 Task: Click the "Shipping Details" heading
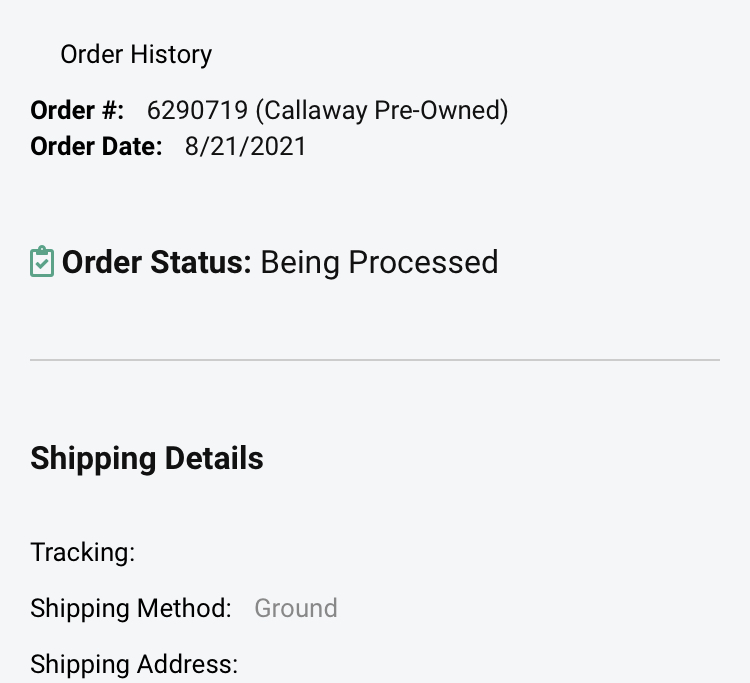(147, 458)
